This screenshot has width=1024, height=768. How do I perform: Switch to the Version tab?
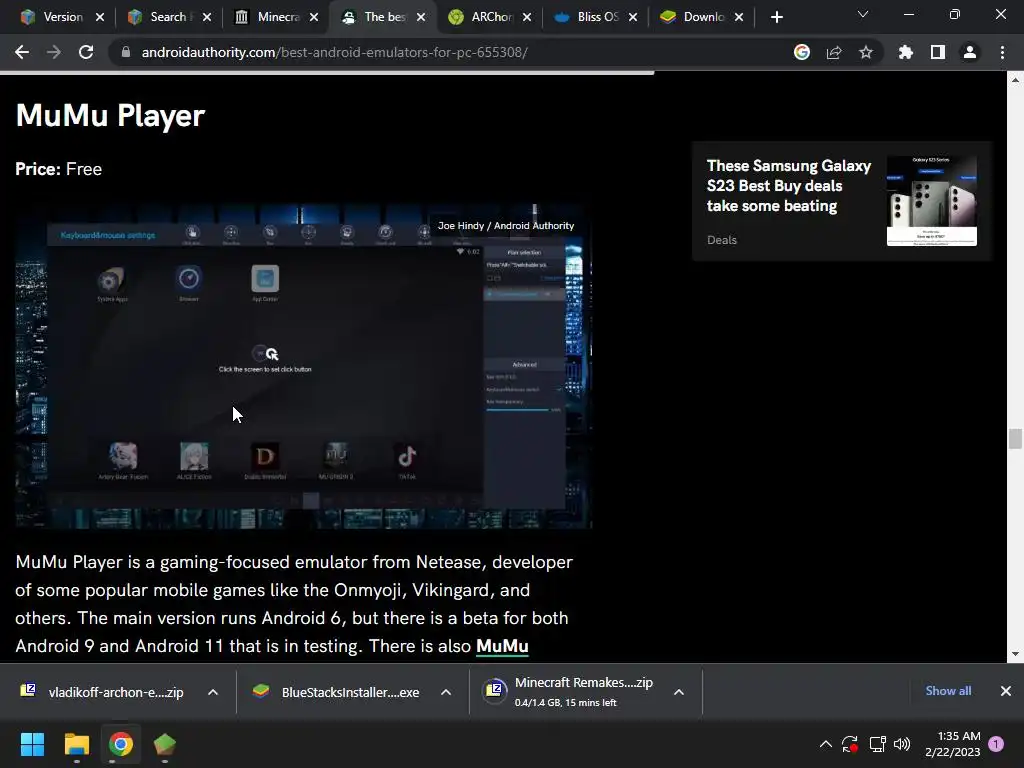coord(61,17)
